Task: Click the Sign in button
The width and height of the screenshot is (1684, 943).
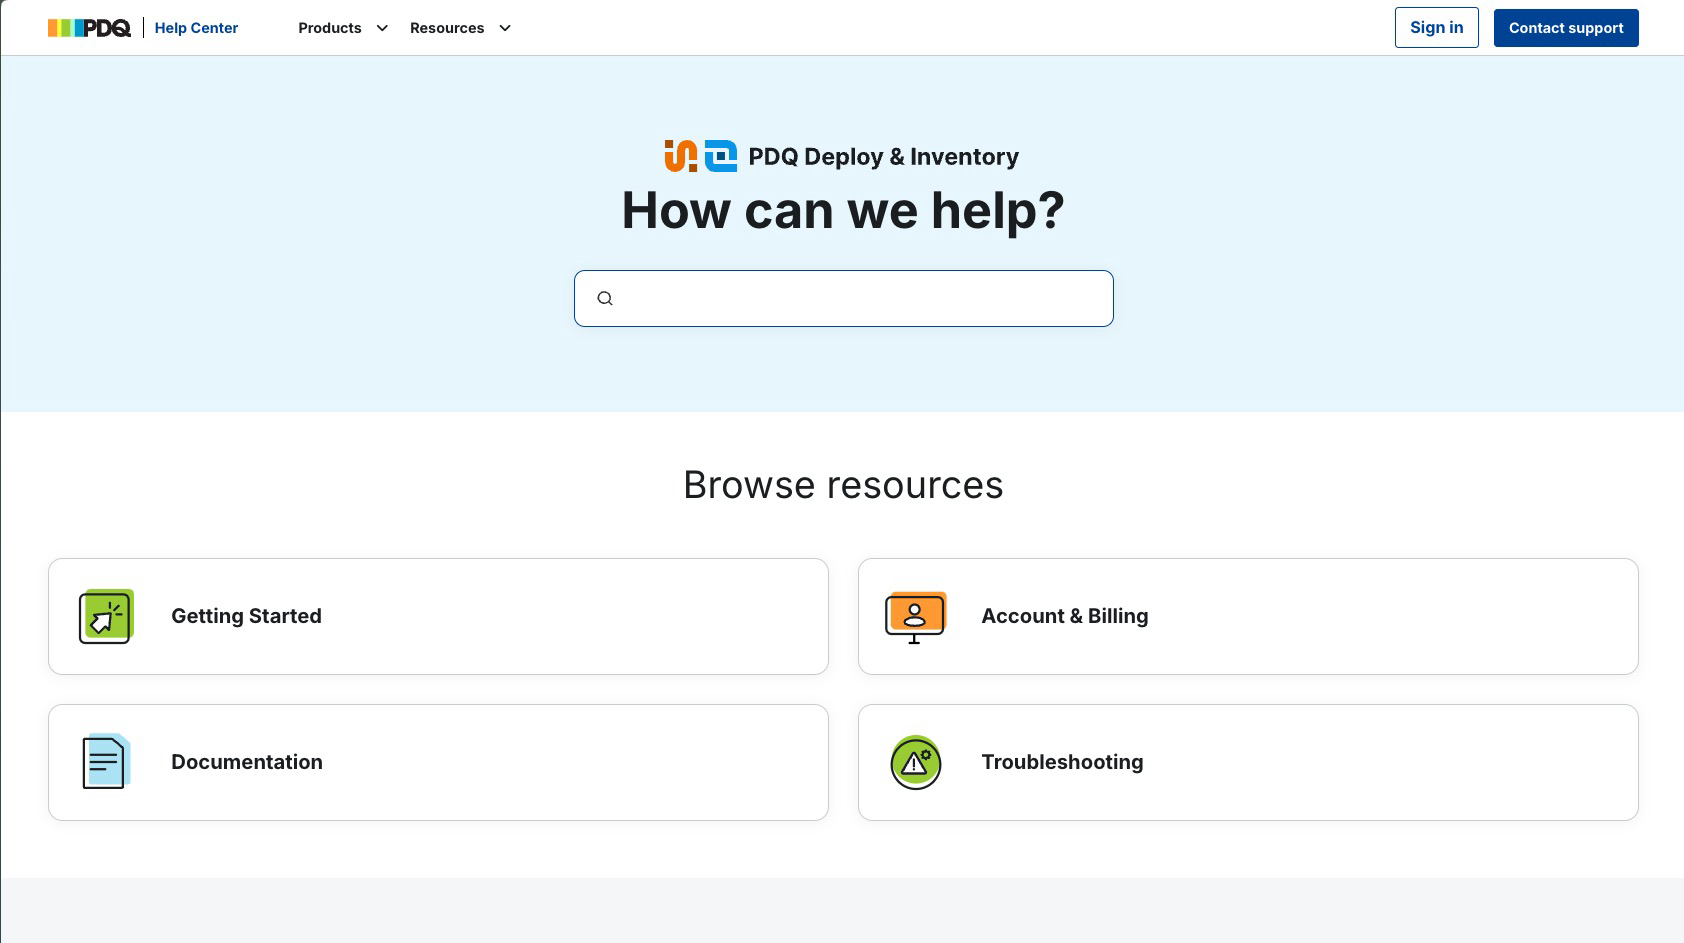Action: click(1436, 28)
